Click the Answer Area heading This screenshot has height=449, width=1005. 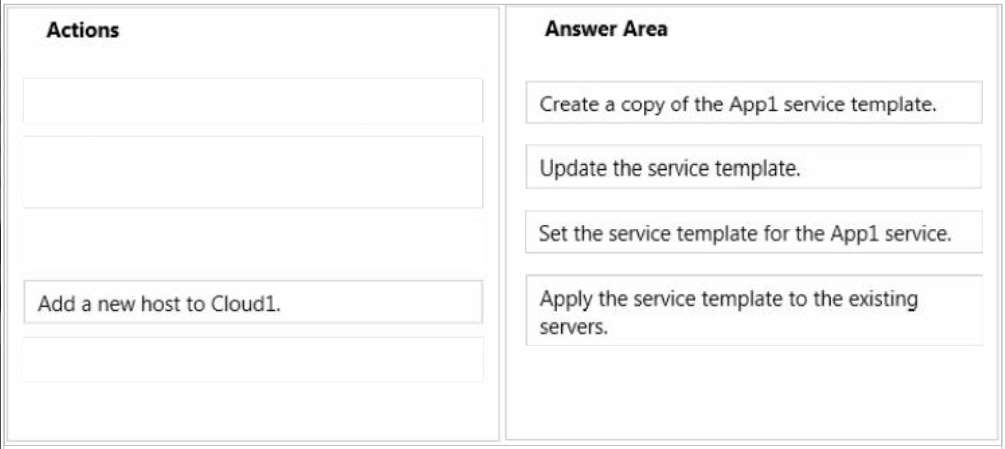(x=606, y=29)
